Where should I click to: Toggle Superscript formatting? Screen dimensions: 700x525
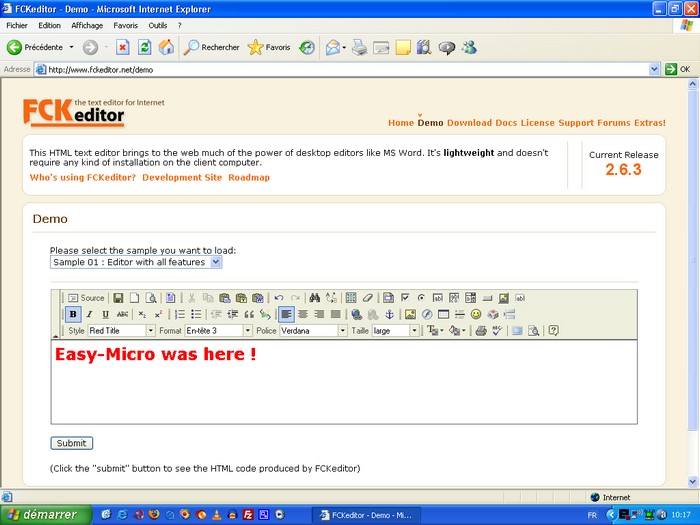[158, 314]
